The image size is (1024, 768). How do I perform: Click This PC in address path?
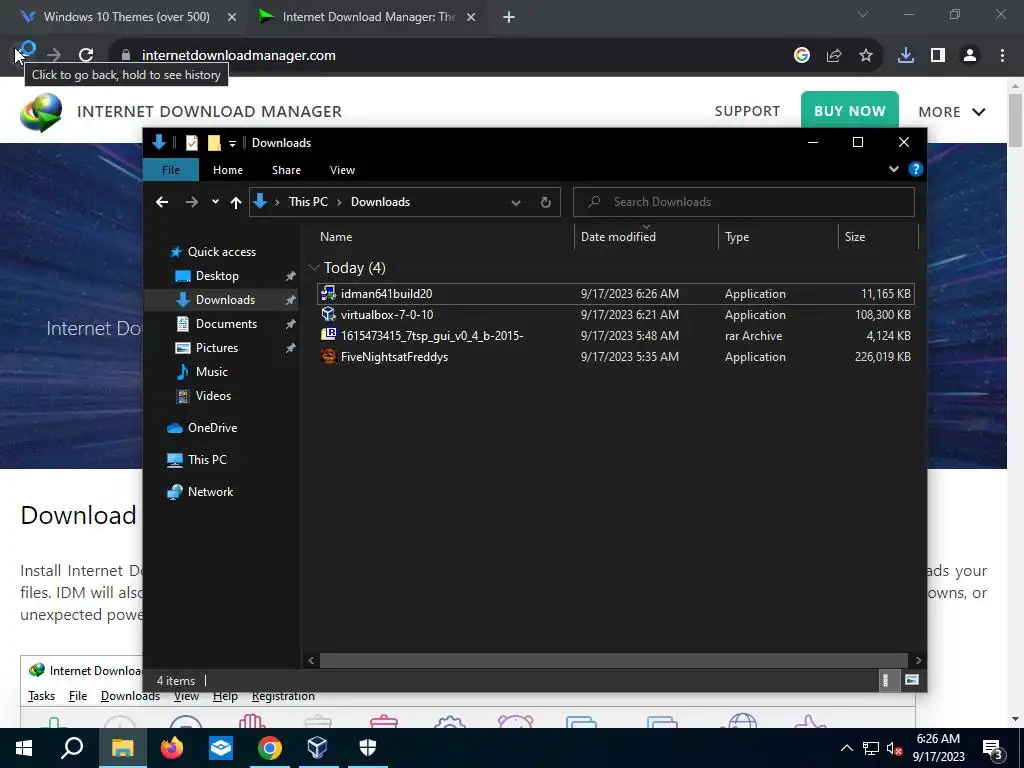(308, 202)
